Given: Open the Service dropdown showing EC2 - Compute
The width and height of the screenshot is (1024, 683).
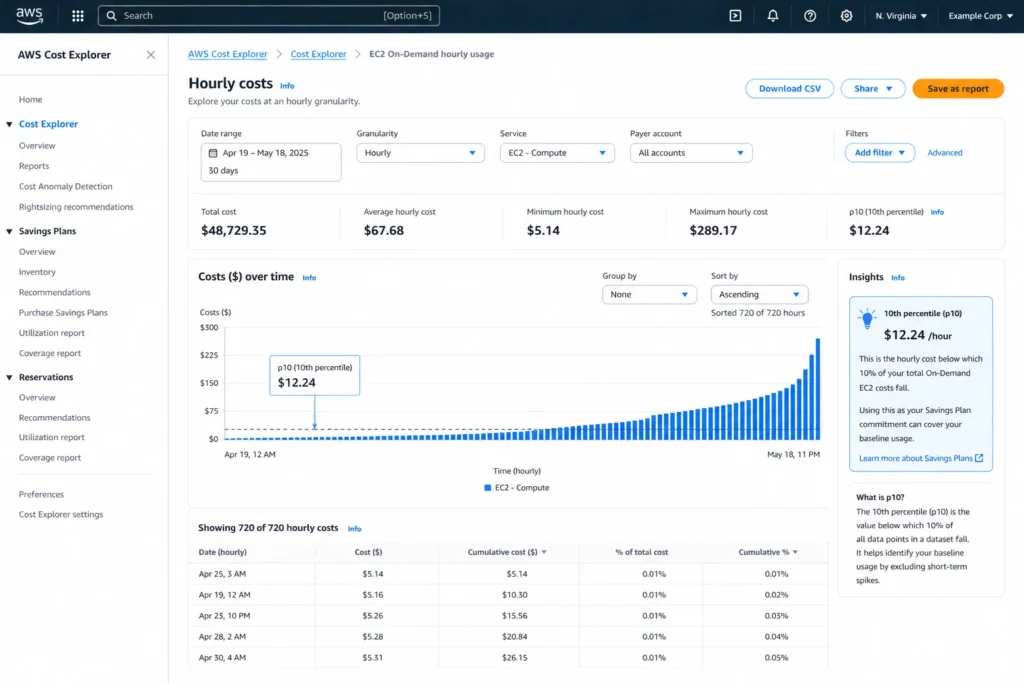Looking at the screenshot, I should [556, 153].
